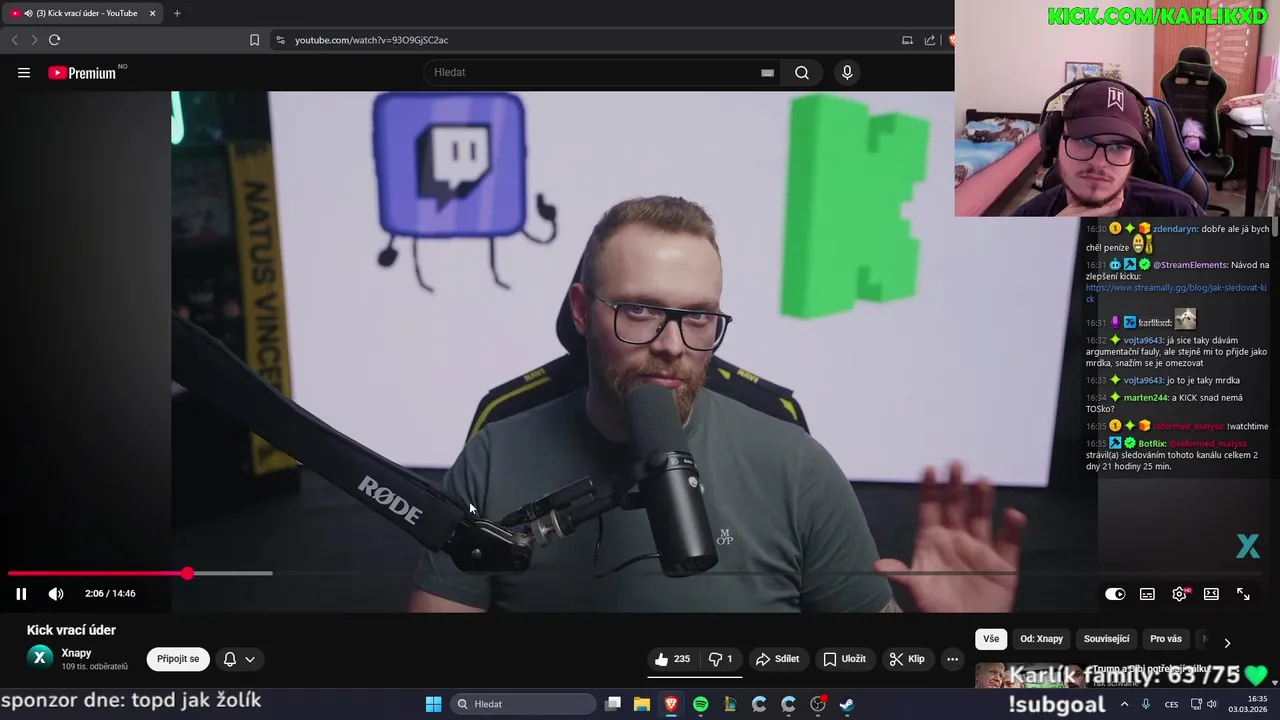Click the tray microphone icon
The image size is (1280, 720).
pos(1146,704)
